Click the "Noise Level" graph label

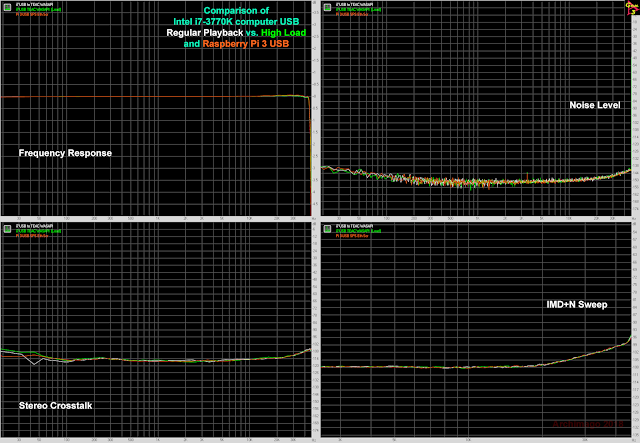[x=595, y=105]
